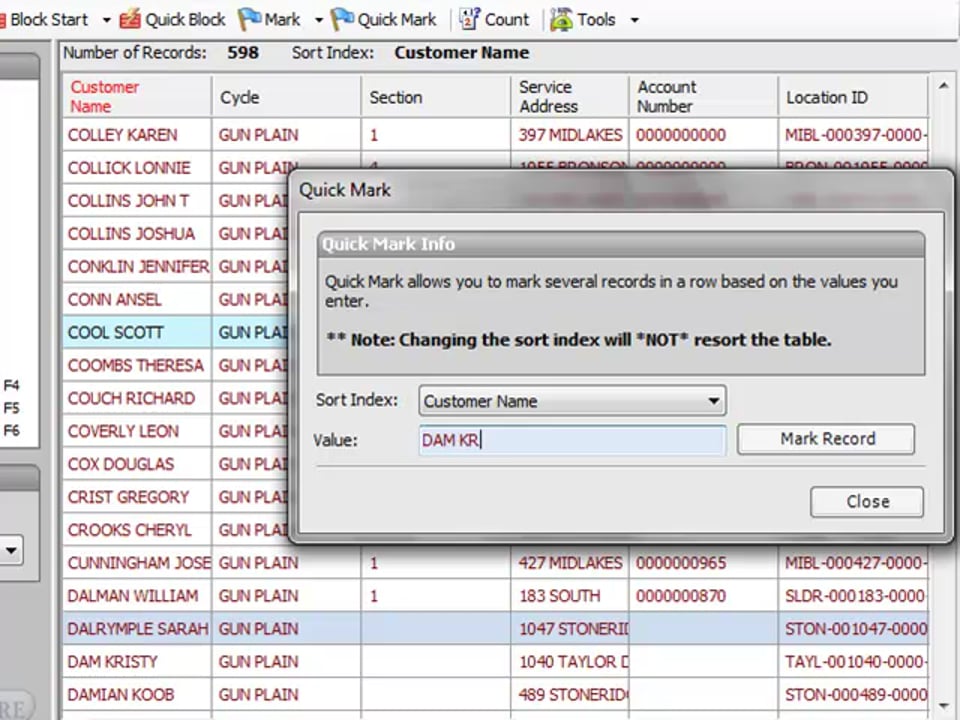
Task: Select the COLLINS JOHN T row
Action: (175, 201)
